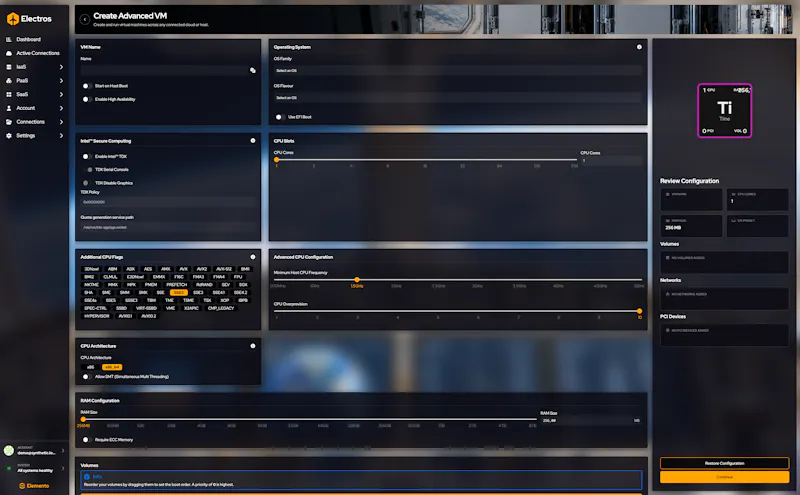The image size is (800, 495).
Task: Expand the SaaS sidebar menu chevron
Action: [61, 94]
